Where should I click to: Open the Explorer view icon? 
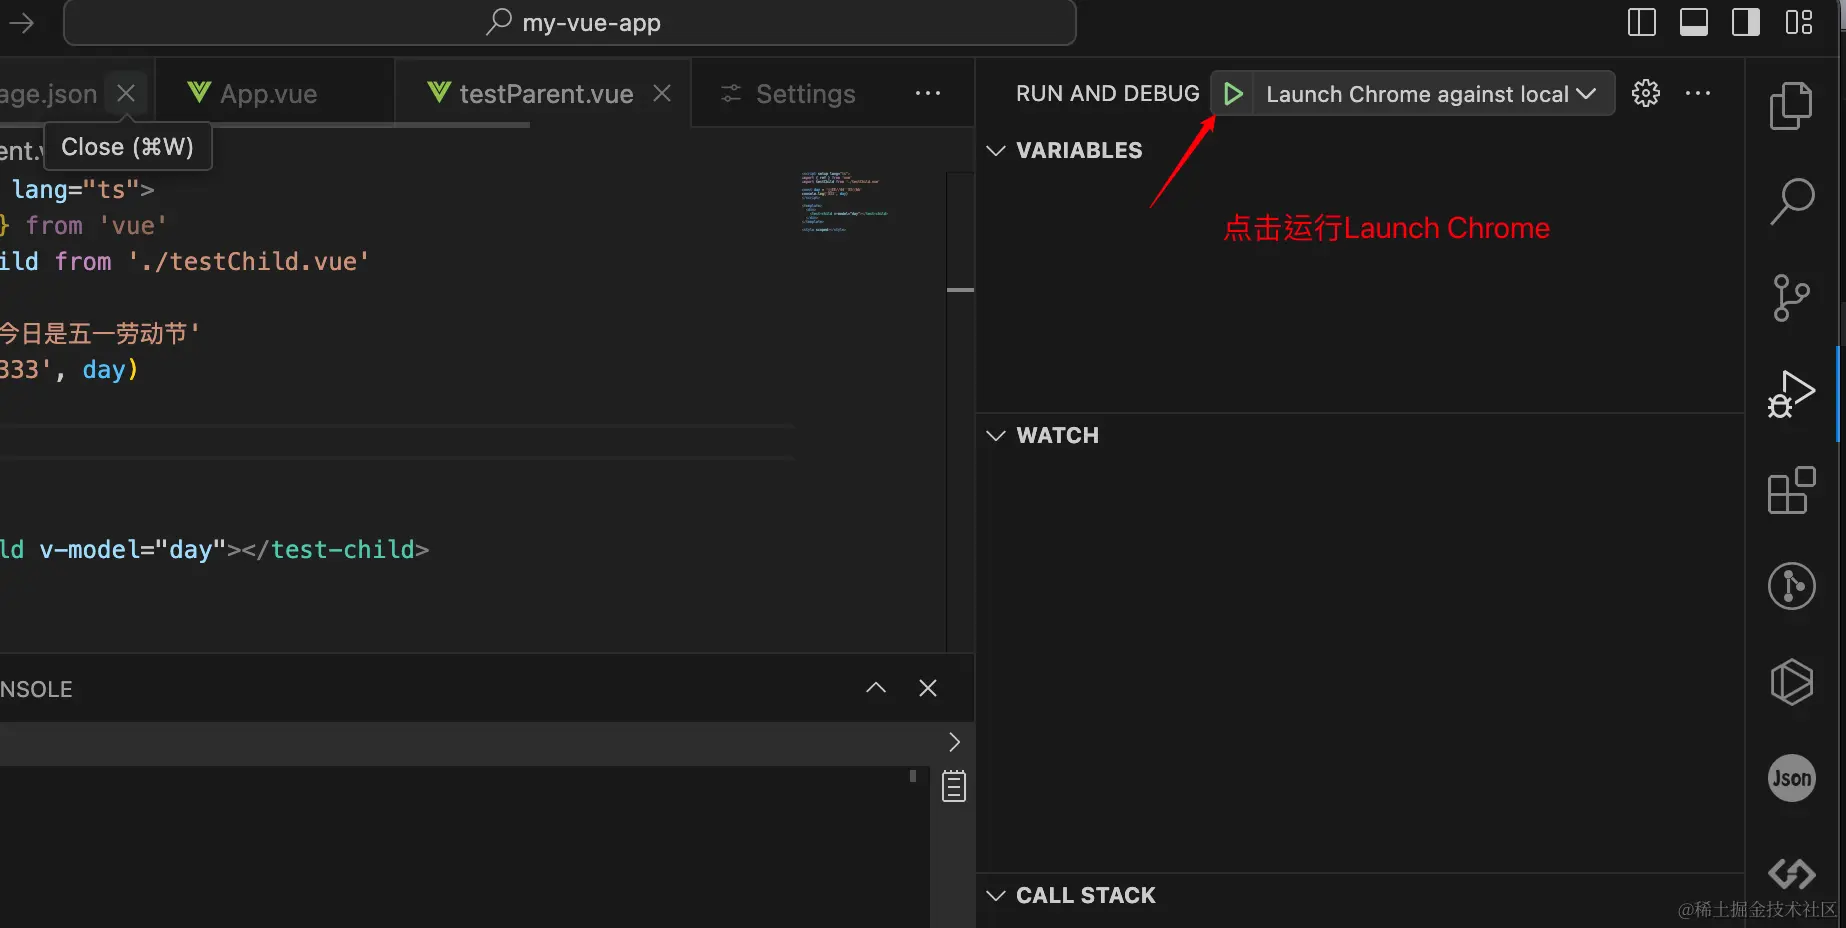point(1791,105)
